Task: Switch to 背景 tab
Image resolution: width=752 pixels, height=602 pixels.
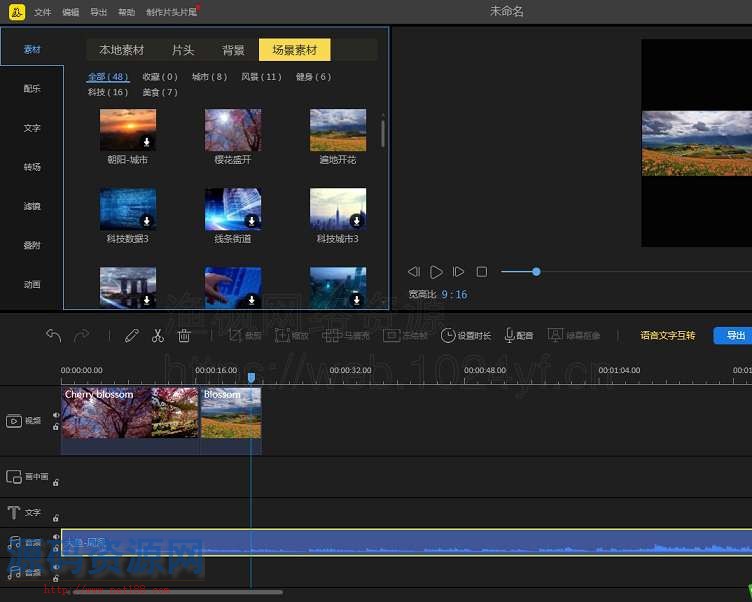Action: (x=233, y=50)
